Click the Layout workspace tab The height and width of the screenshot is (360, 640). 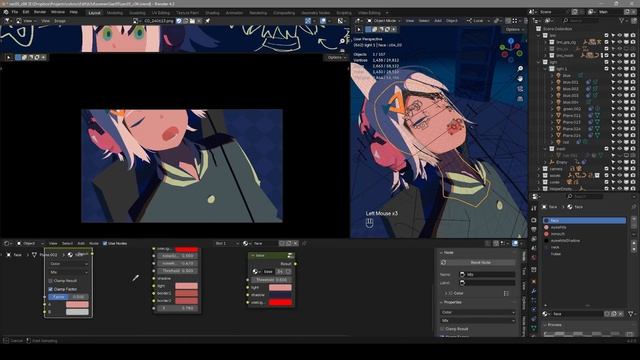tap(94, 13)
